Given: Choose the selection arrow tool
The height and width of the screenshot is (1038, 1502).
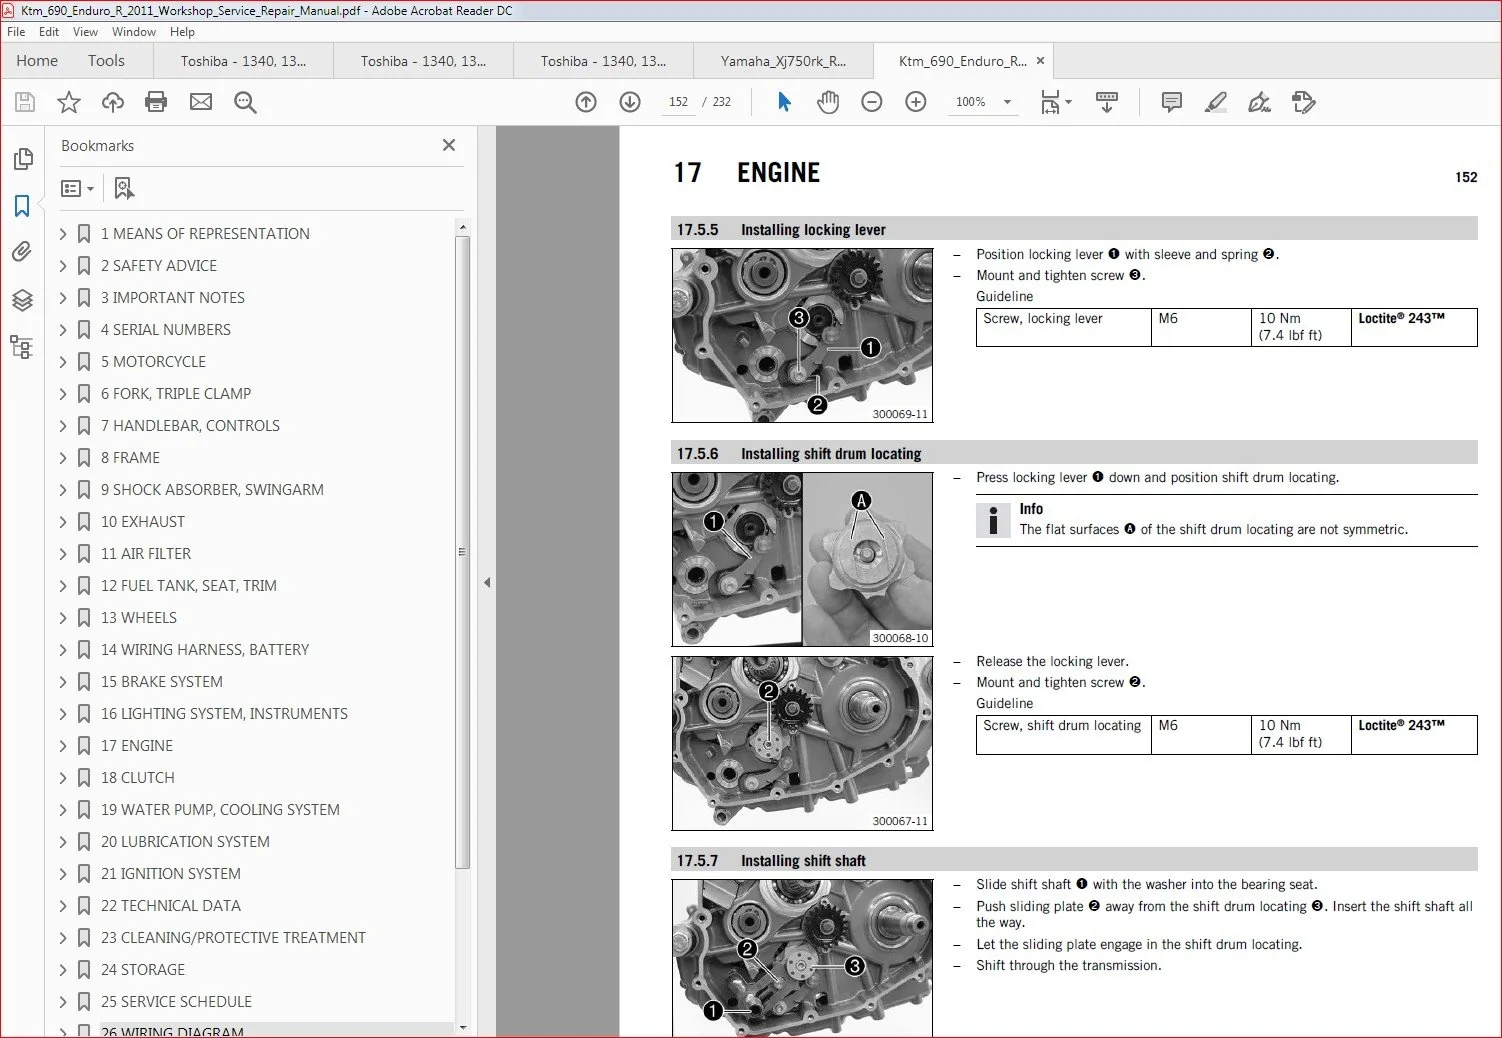Looking at the screenshot, I should (x=784, y=102).
